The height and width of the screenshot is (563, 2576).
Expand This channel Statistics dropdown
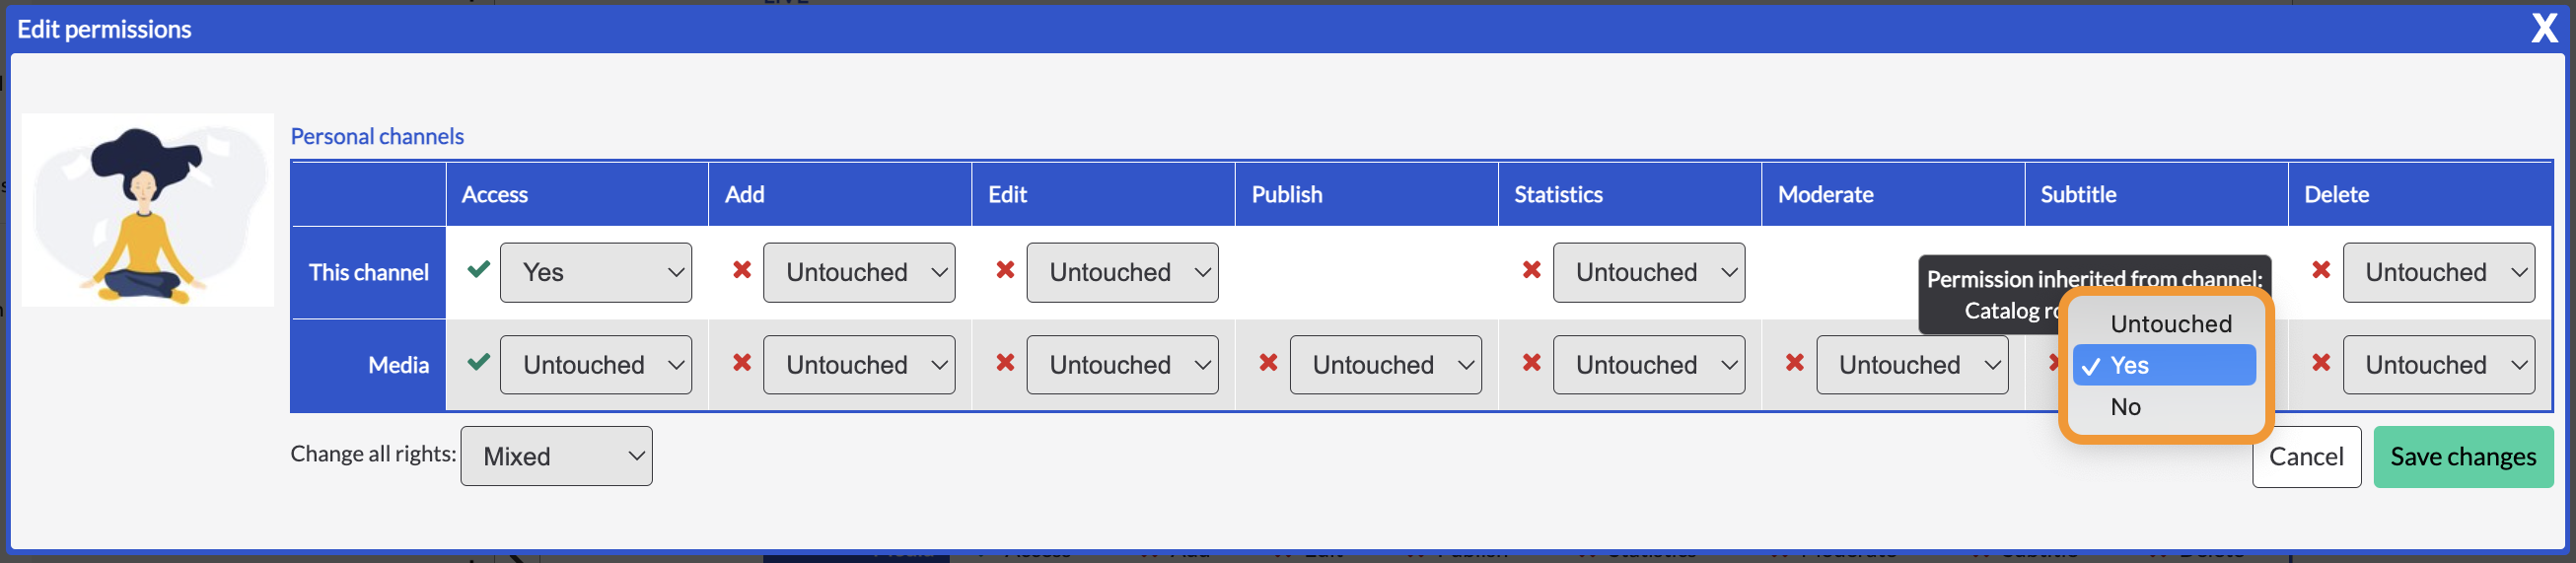tap(1648, 272)
